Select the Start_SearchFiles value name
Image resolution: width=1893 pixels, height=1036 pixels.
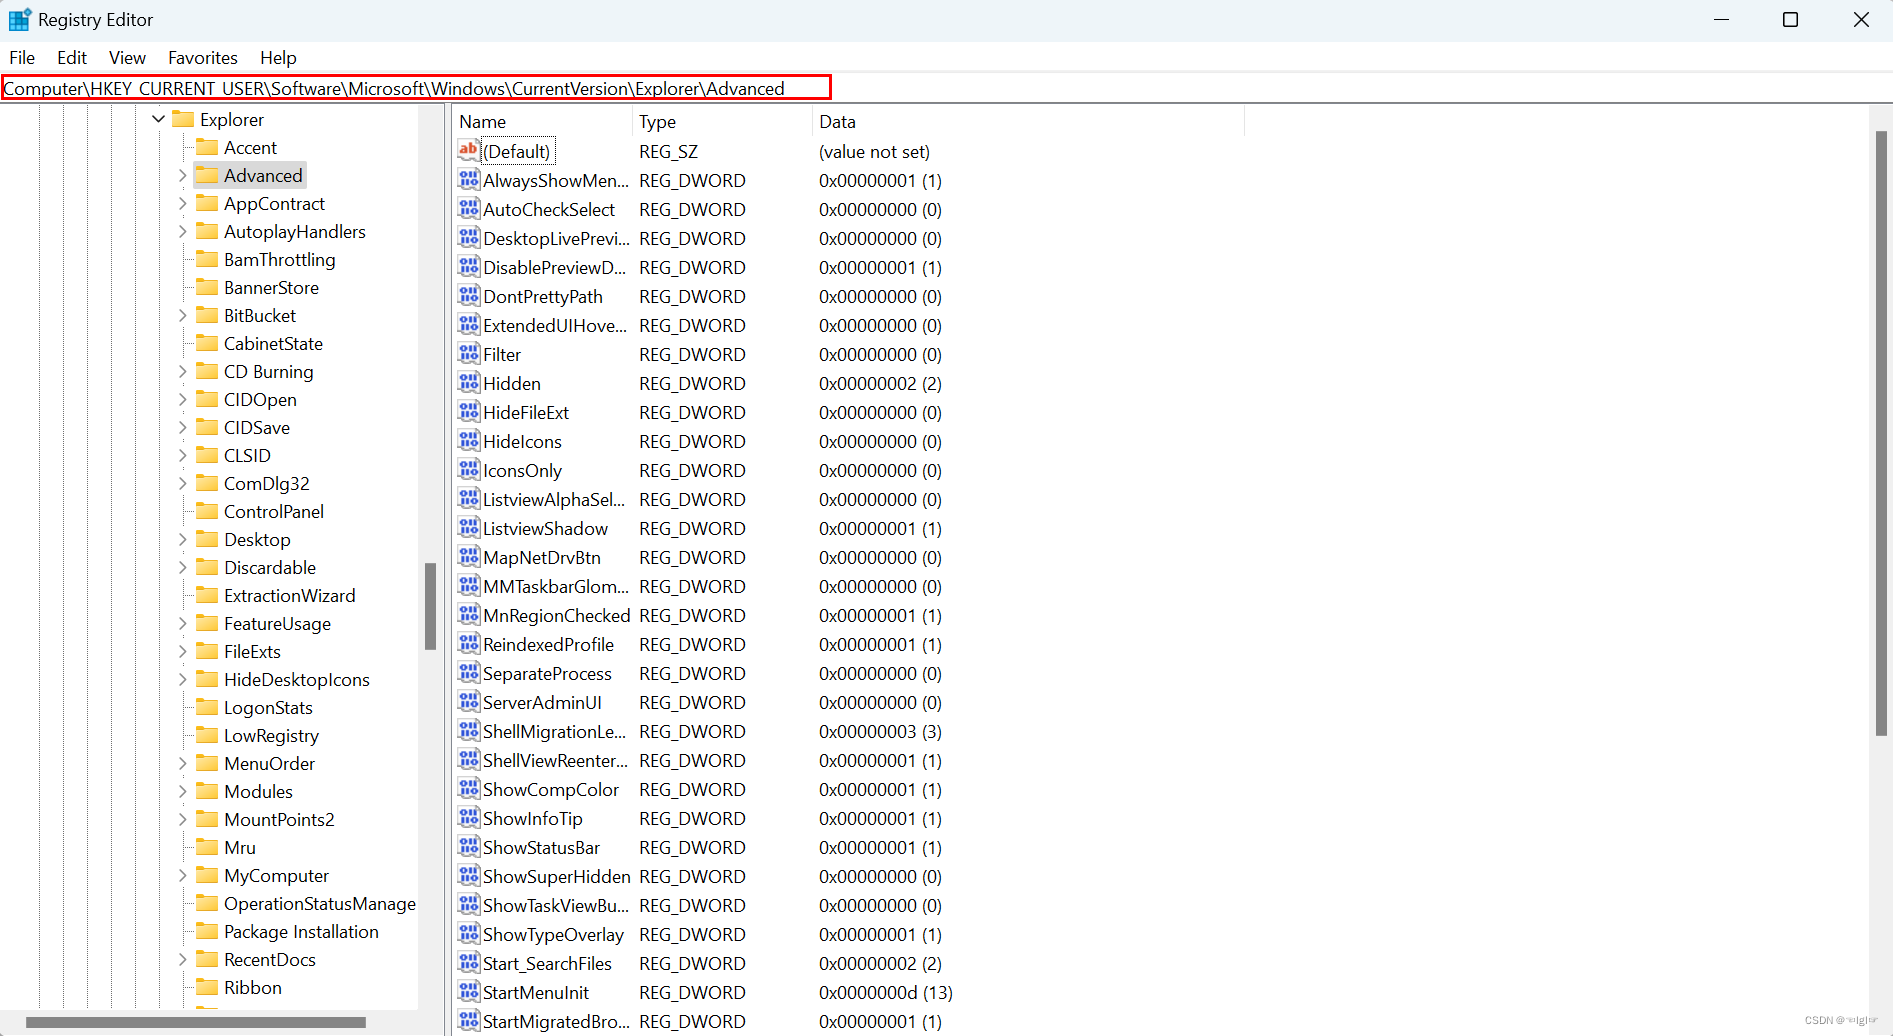pos(547,963)
